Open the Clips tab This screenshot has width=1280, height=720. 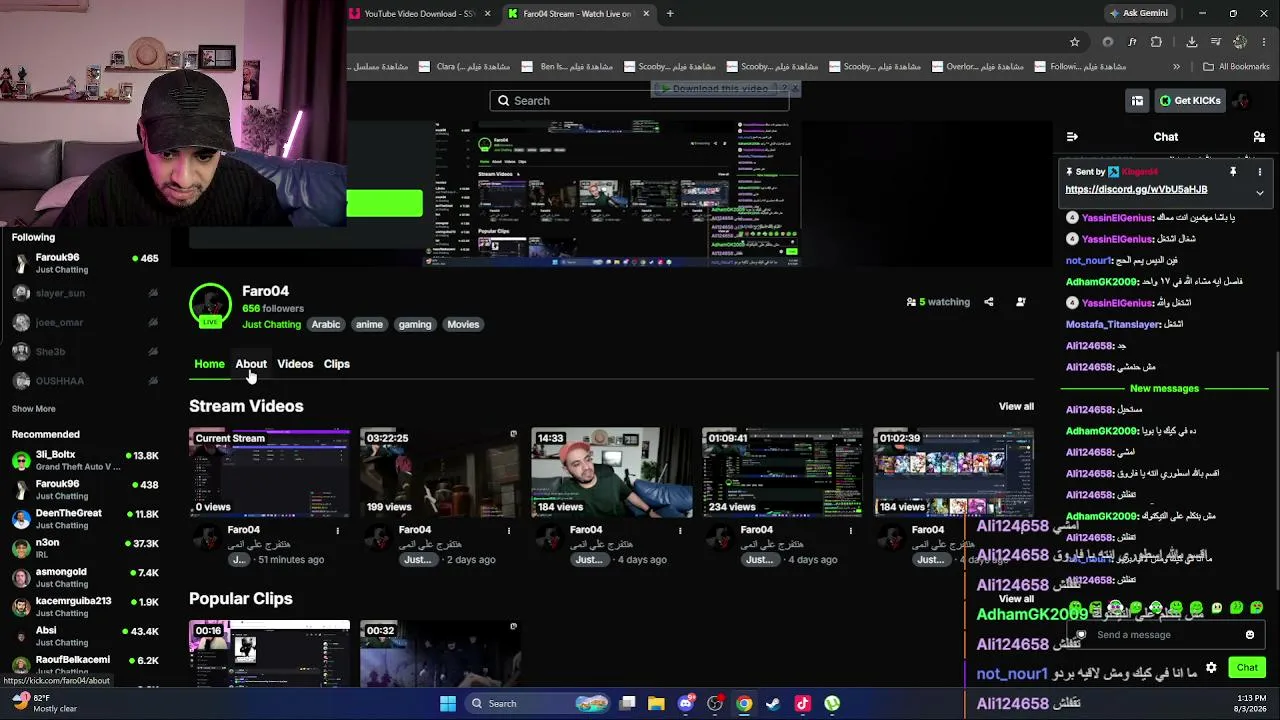coord(336,364)
